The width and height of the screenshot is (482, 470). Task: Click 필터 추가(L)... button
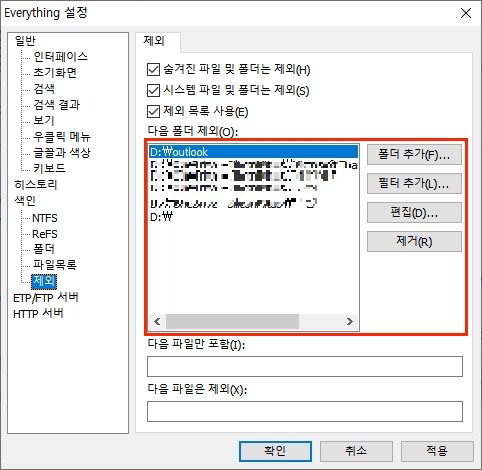[x=414, y=183]
